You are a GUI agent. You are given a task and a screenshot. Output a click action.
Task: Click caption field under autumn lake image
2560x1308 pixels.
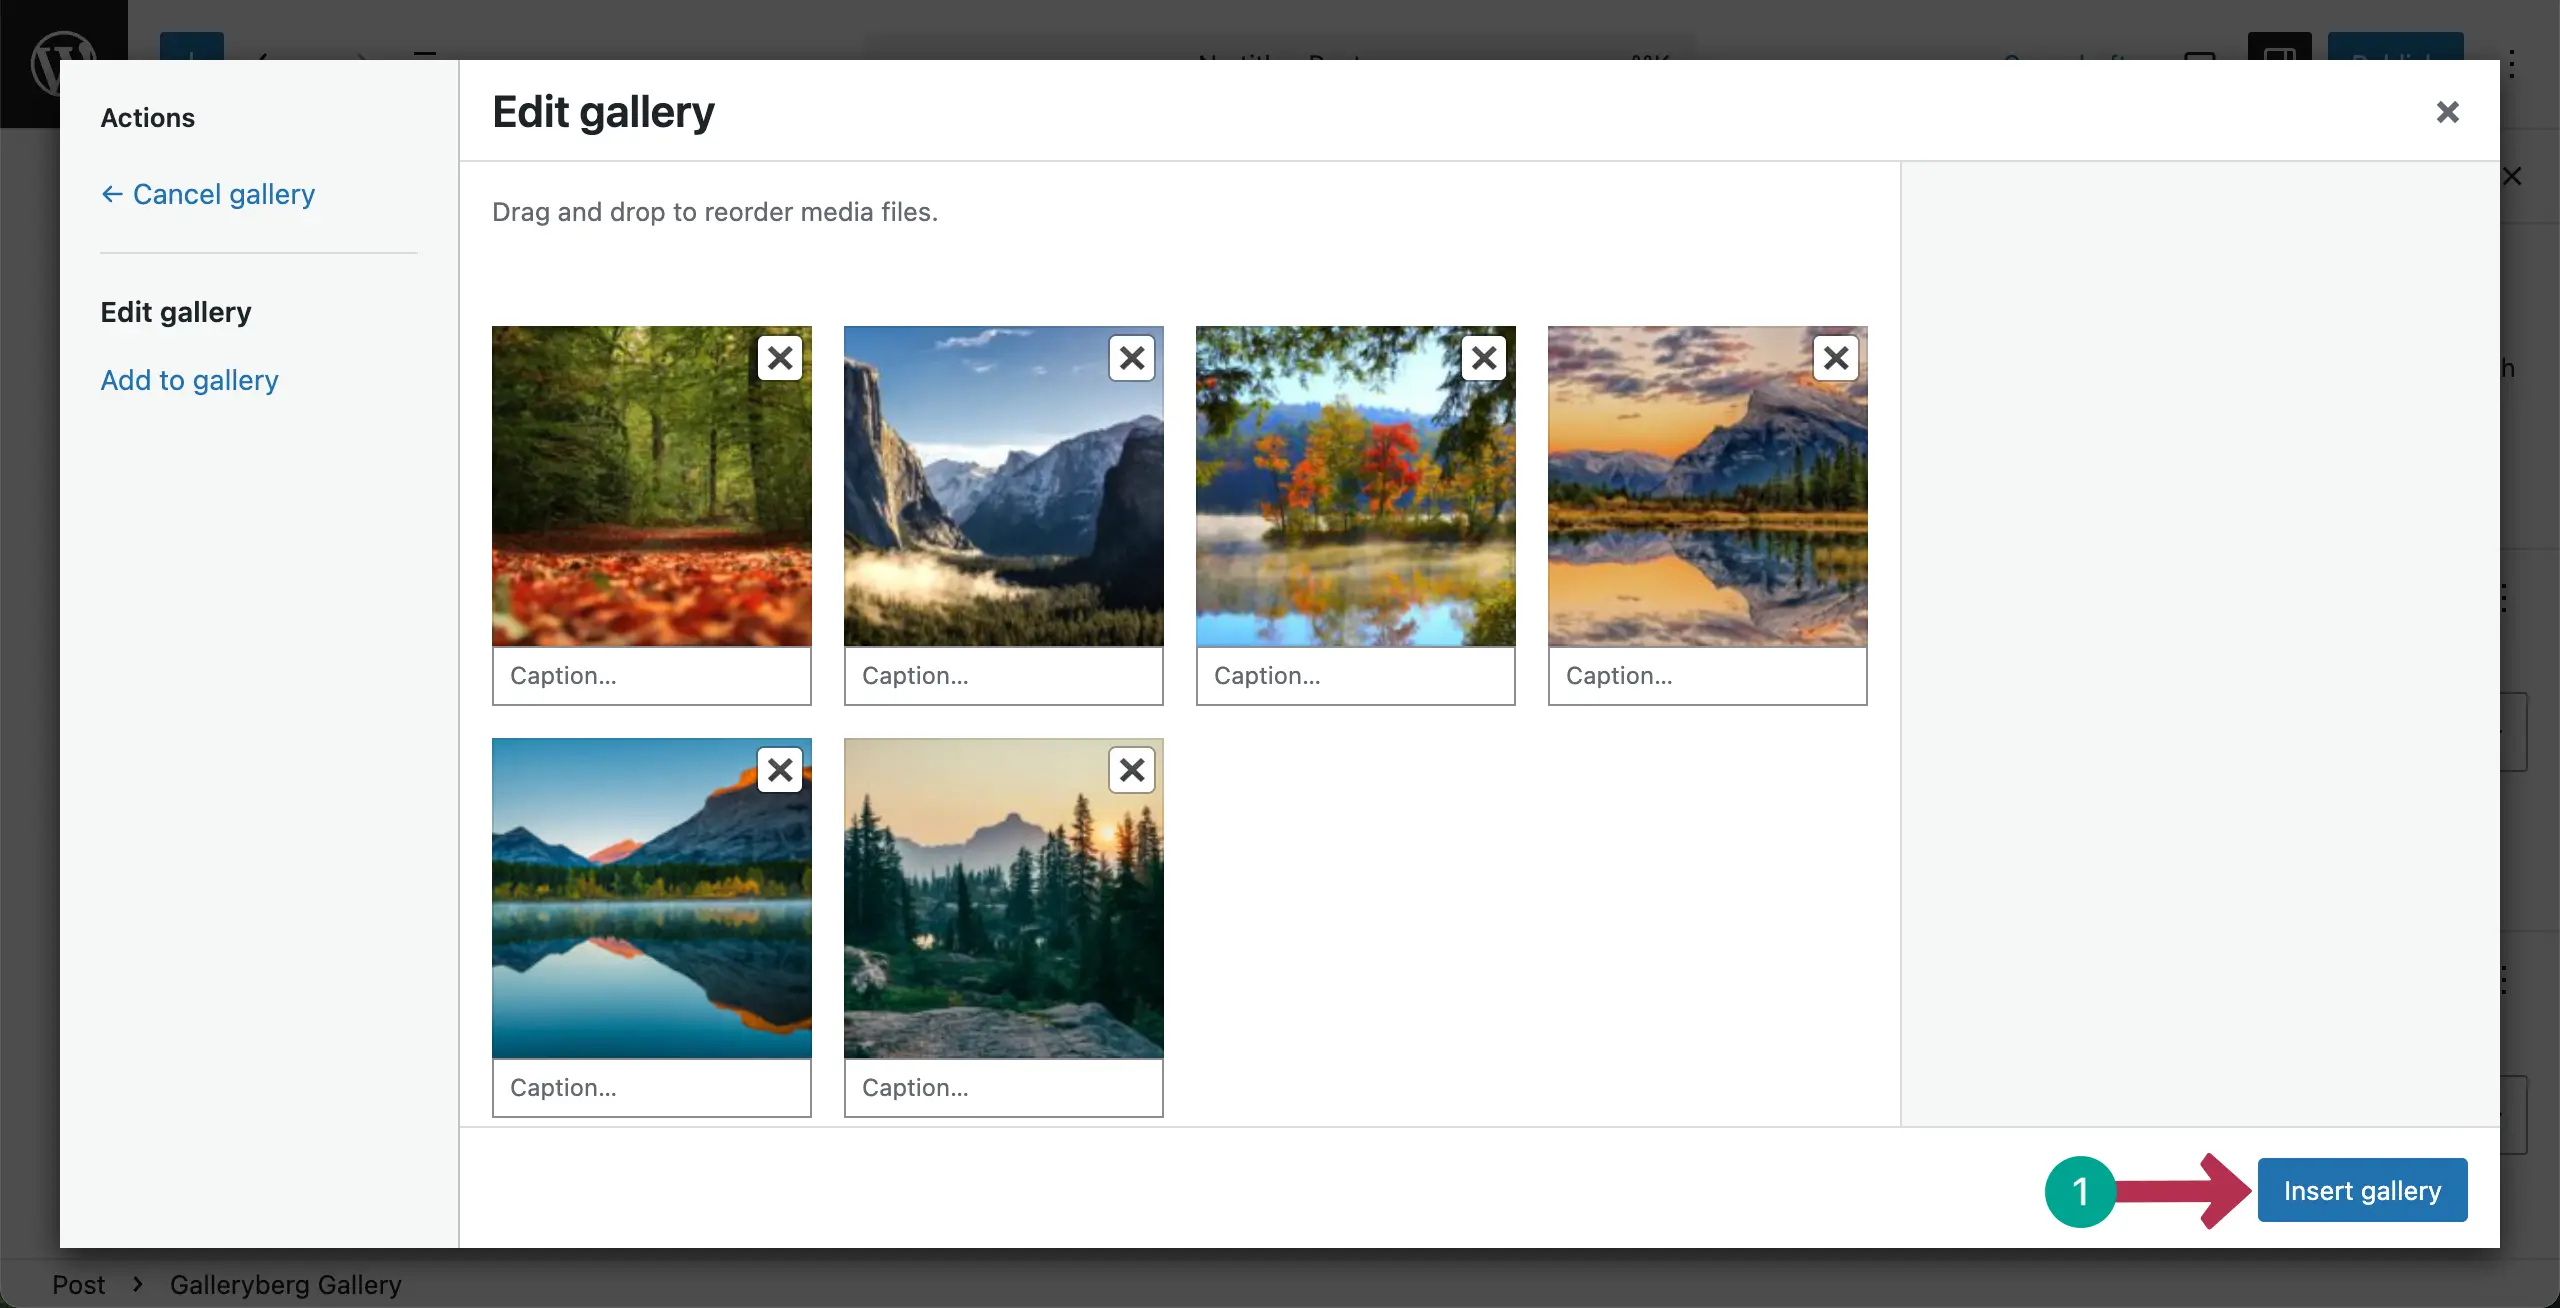point(1355,676)
